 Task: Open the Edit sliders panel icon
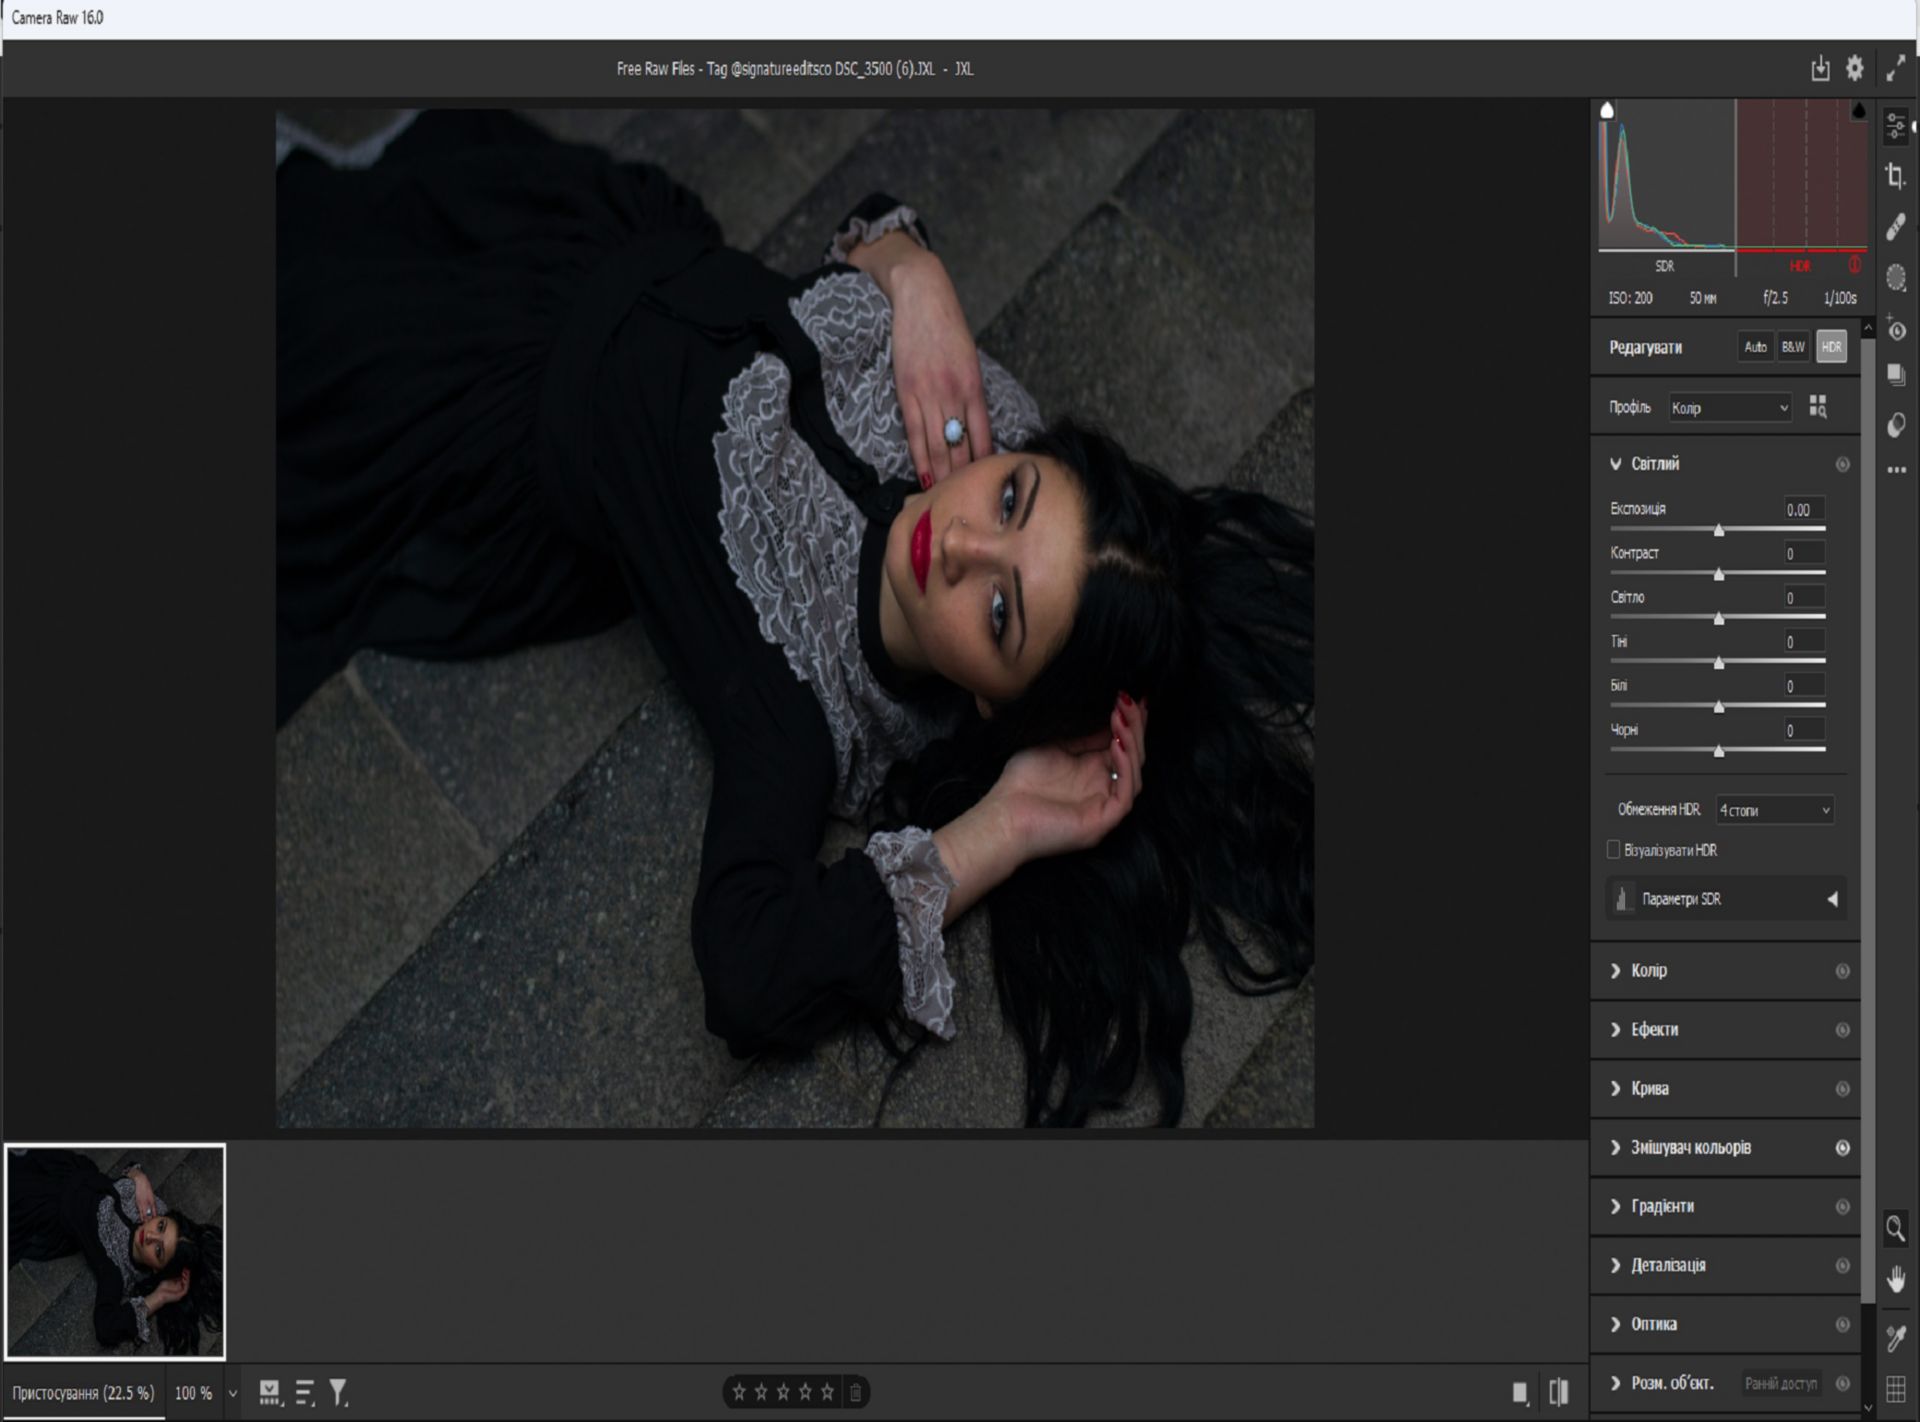[x=1896, y=127]
